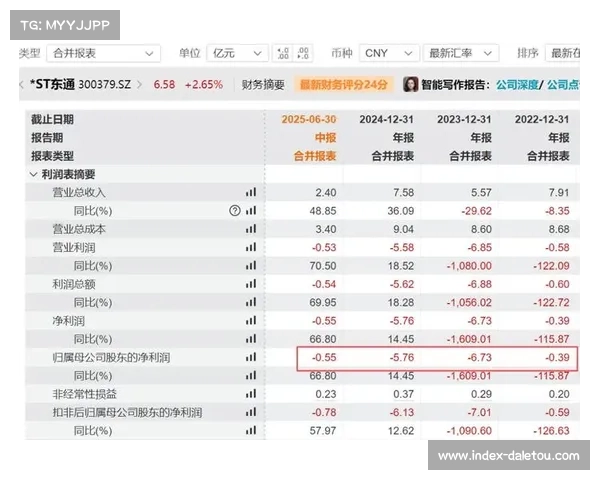The height and width of the screenshot is (480, 600).
Task: Select 2022-12-31 column header
Action: [542, 119]
